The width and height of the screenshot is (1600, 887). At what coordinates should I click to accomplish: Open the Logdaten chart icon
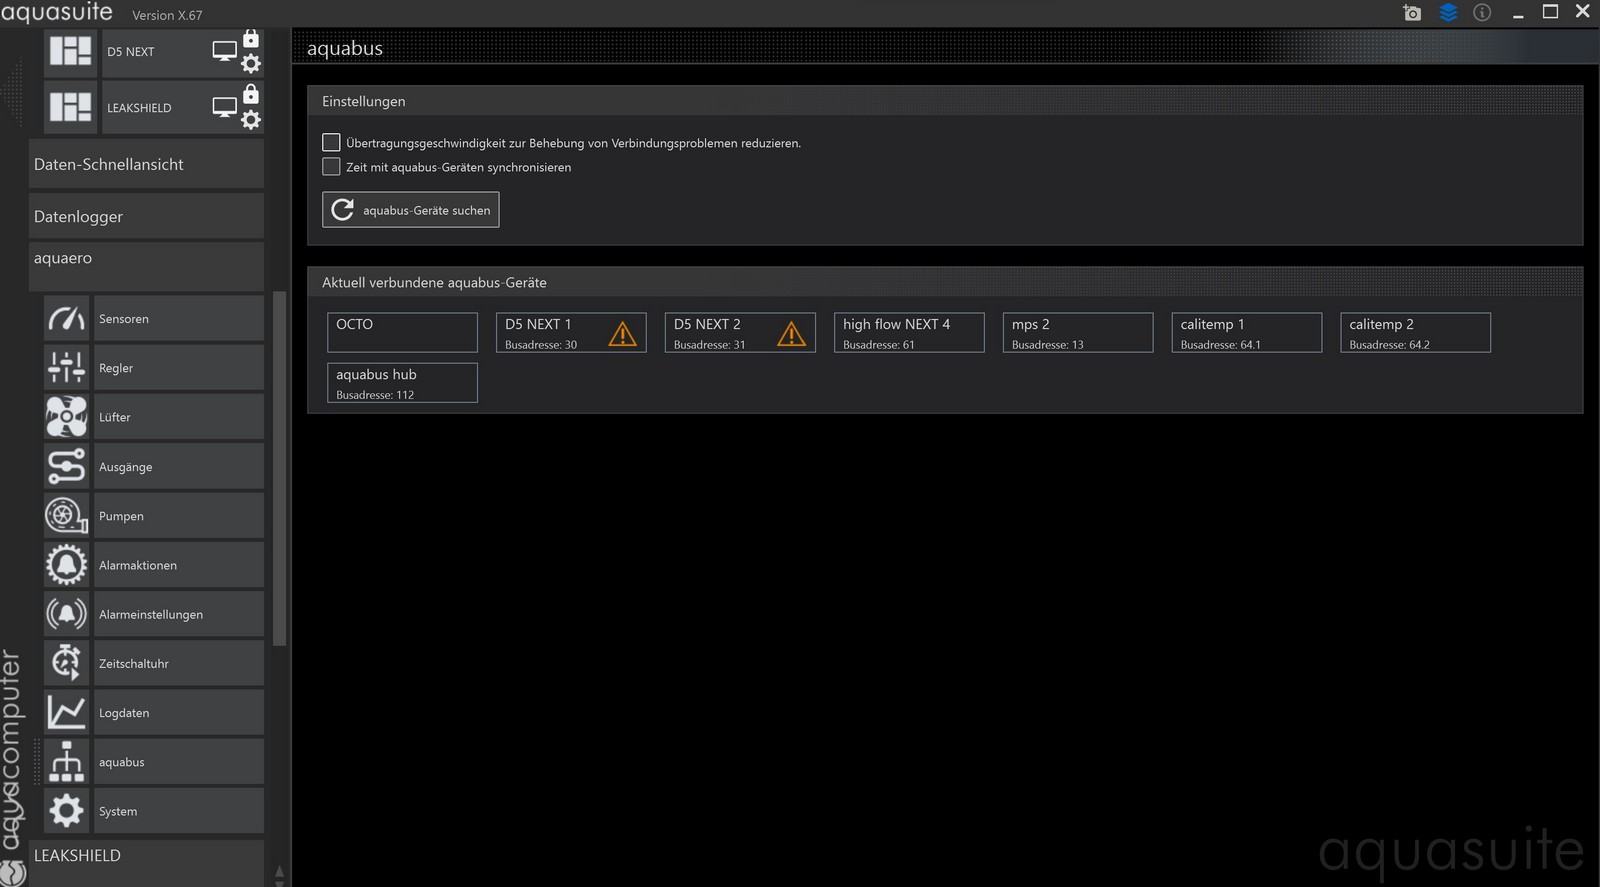pyautogui.click(x=67, y=713)
